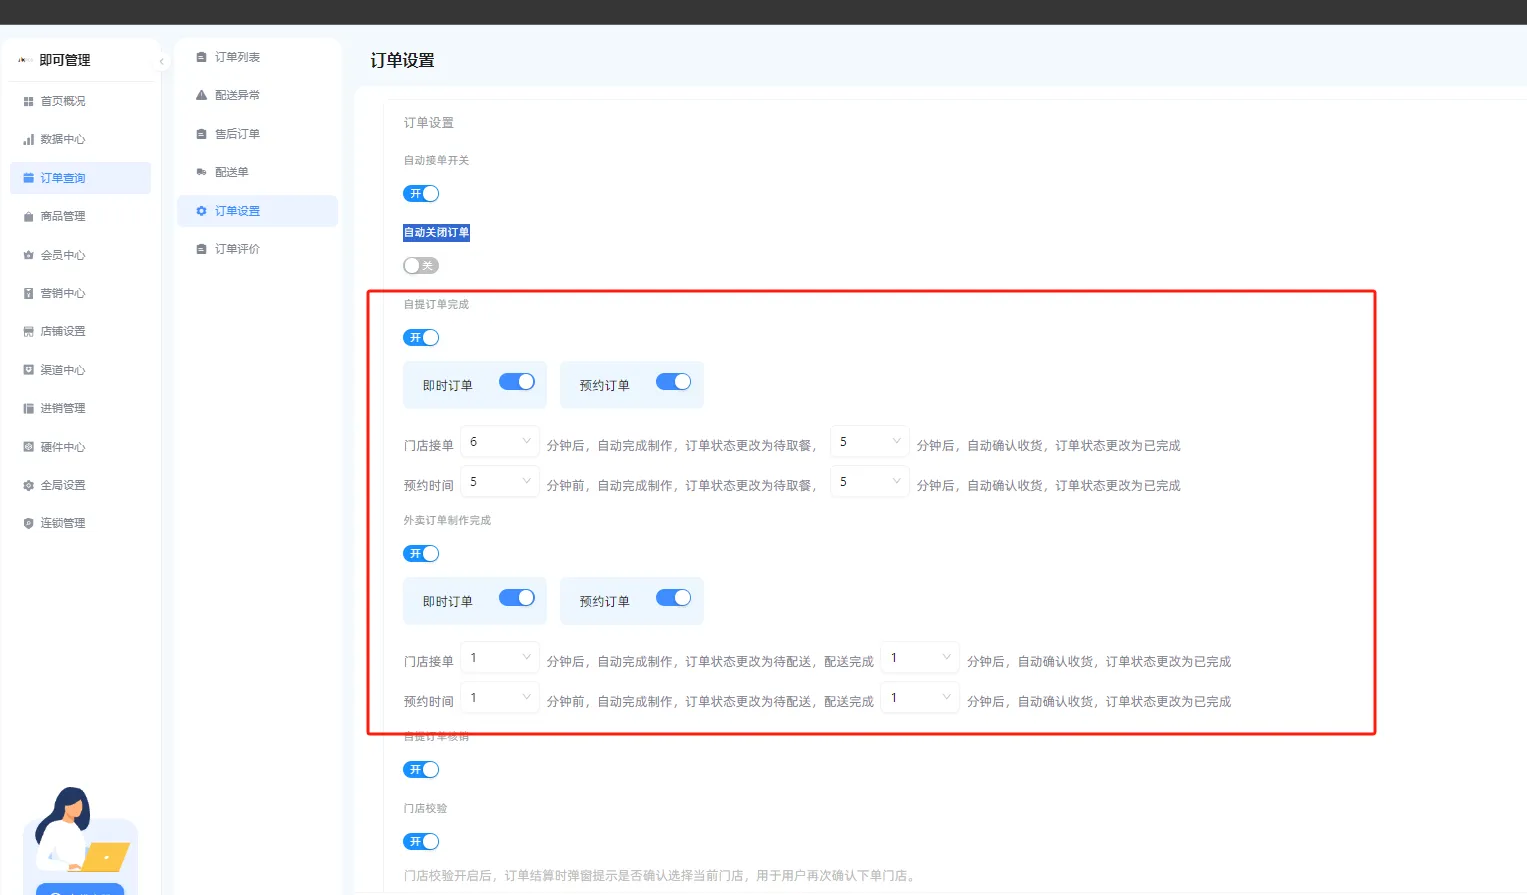Toggle the 自提订单核销 switch
The width and height of the screenshot is (1527, 895).
[x=421, y=770]
